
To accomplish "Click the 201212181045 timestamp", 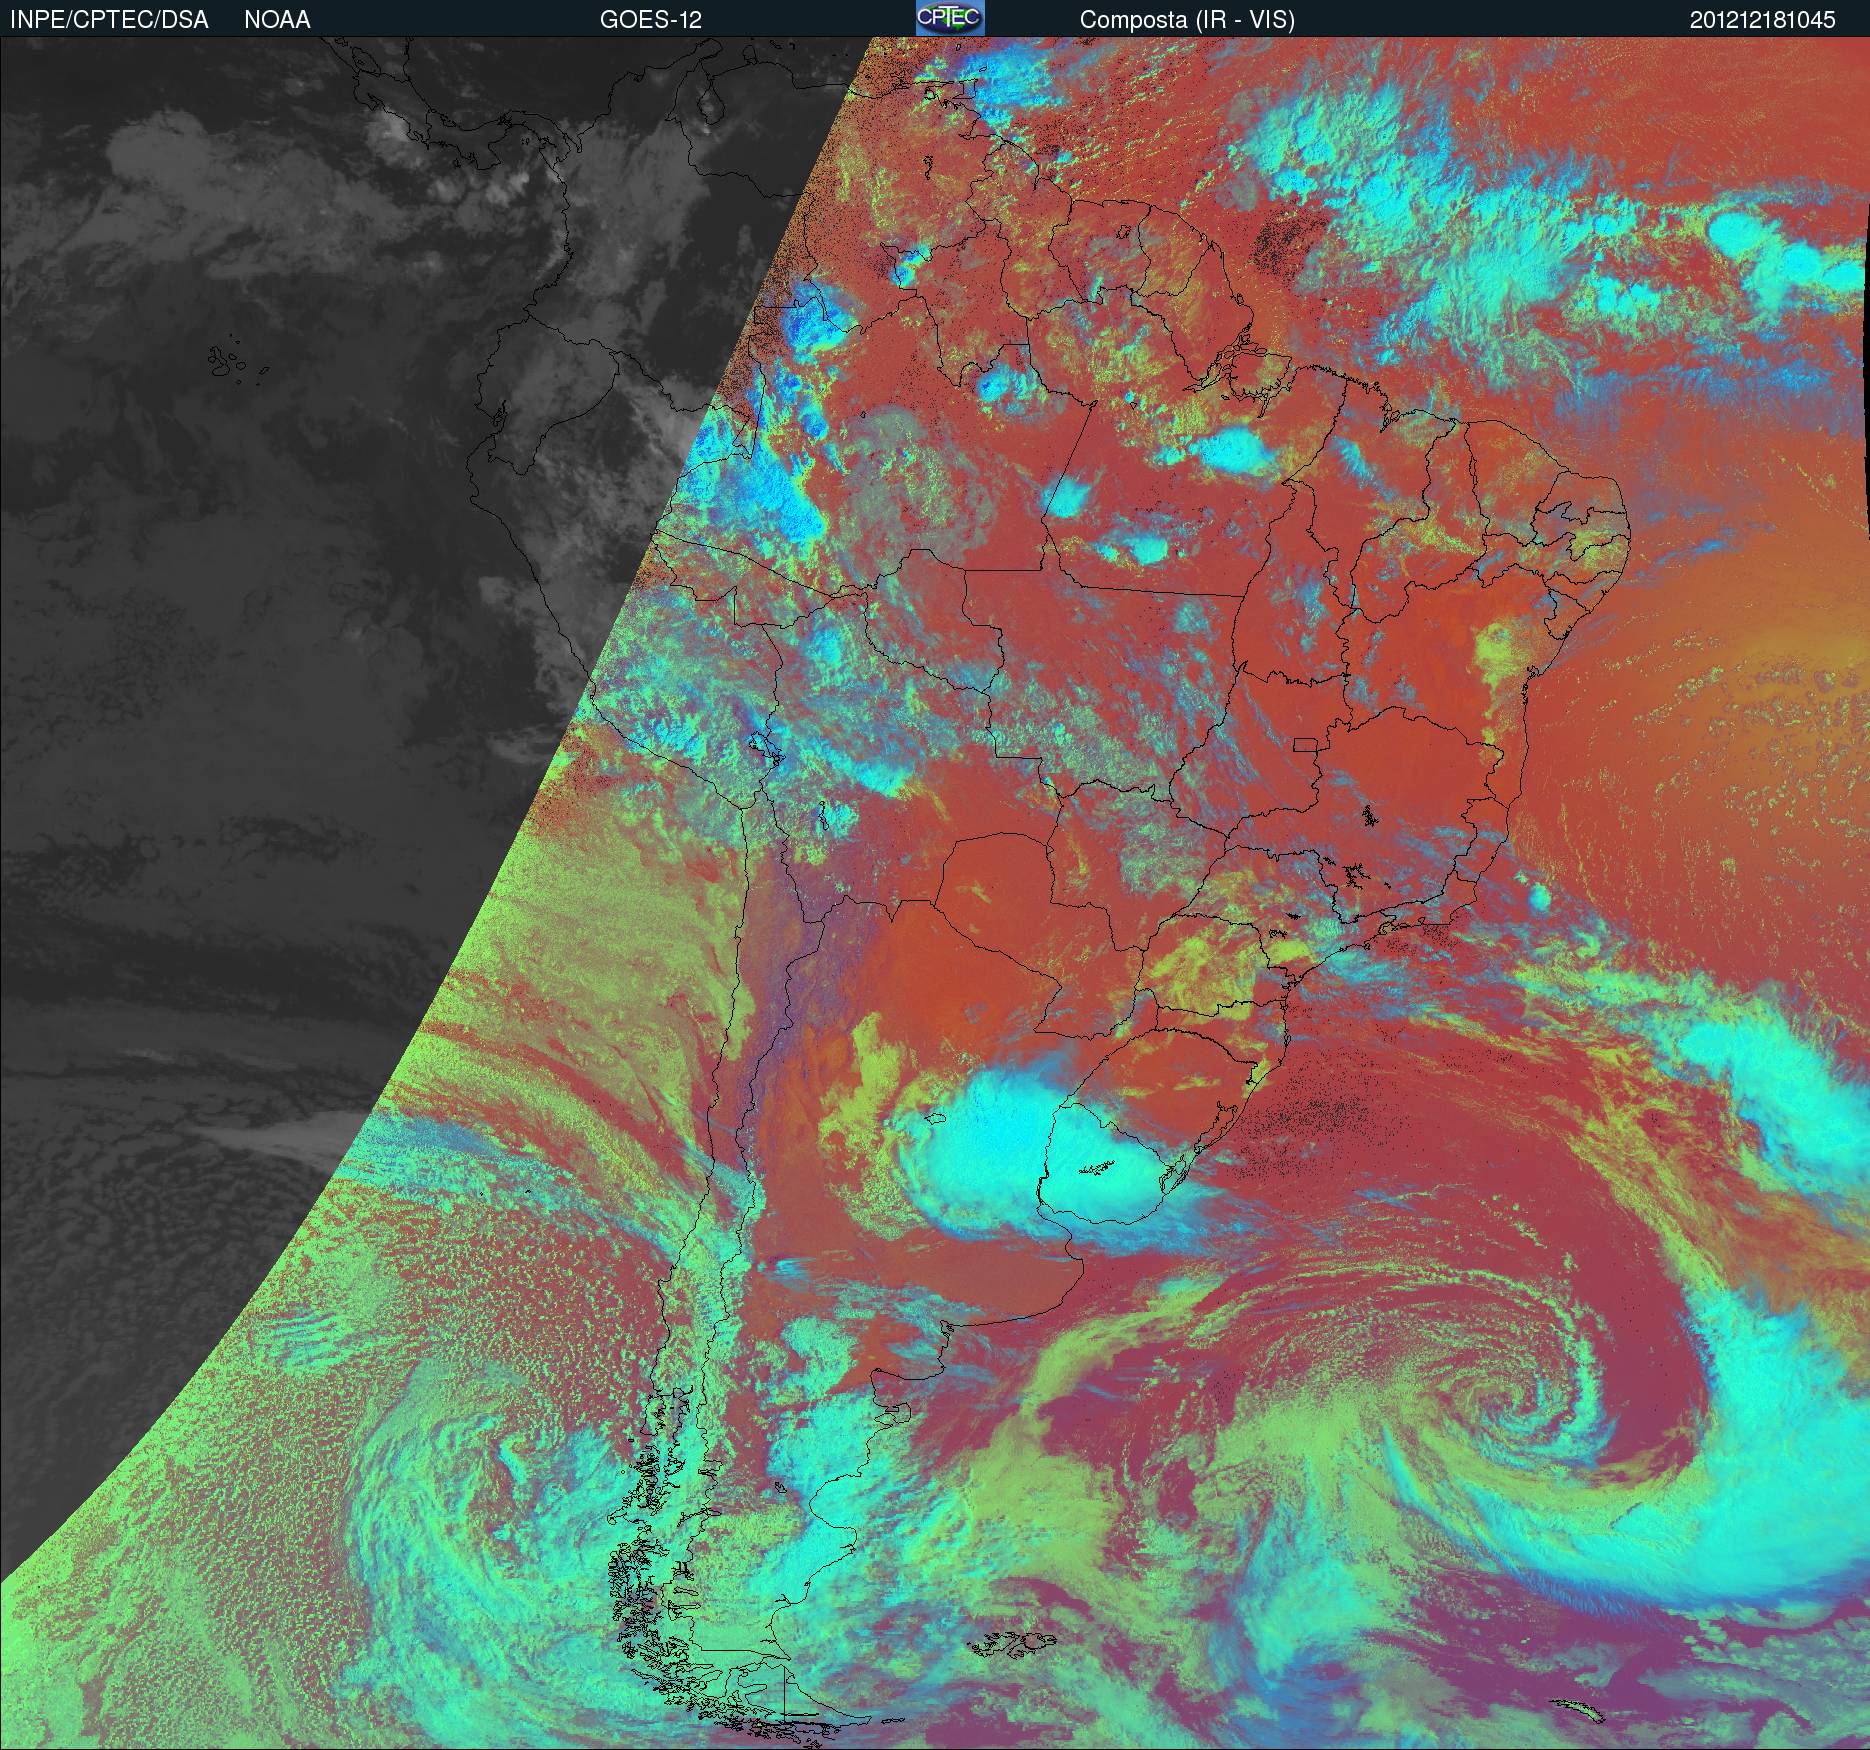I will point(1764,20).
